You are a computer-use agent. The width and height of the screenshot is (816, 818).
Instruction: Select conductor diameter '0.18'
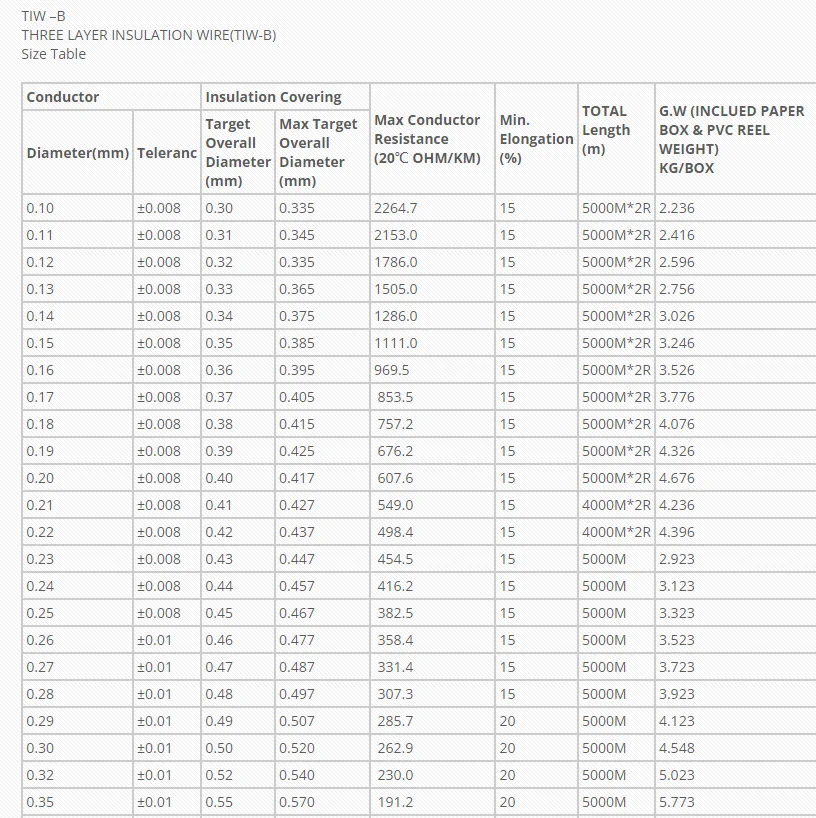point(40,424)
